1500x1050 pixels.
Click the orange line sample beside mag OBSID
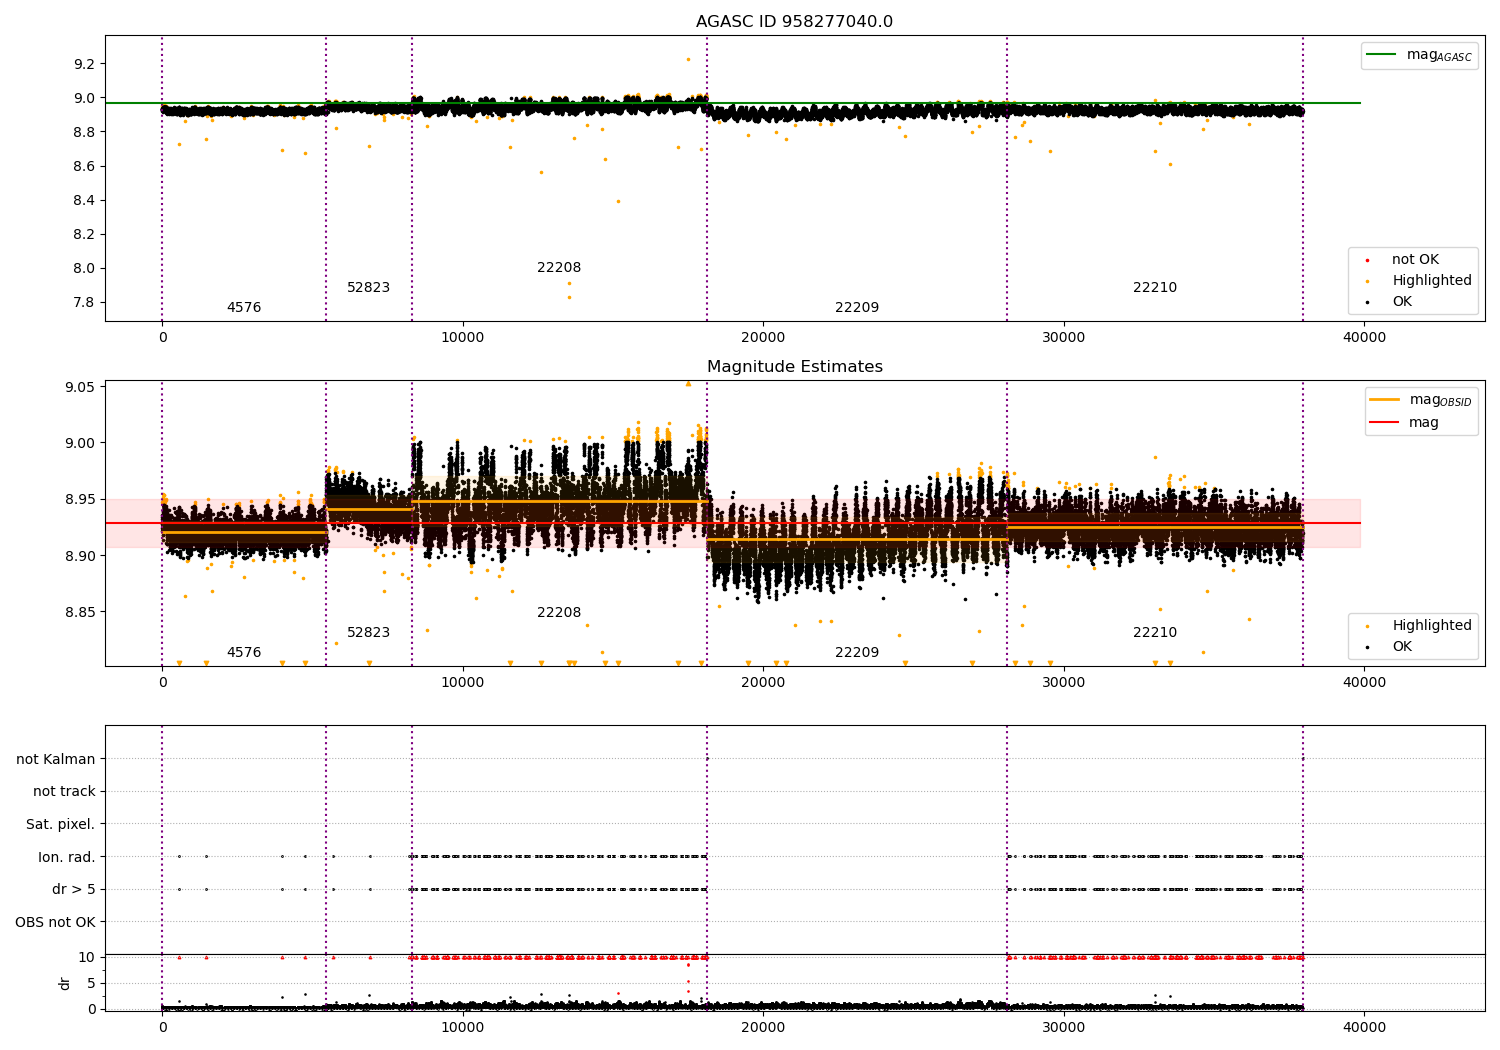1385,400
